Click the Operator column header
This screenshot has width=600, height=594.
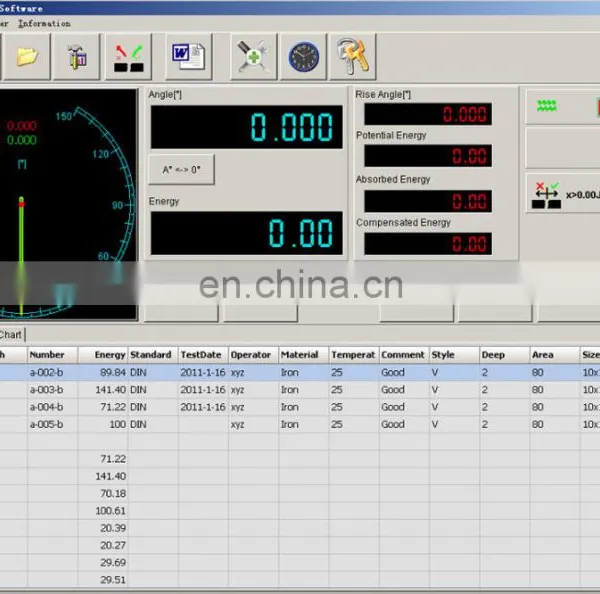coord(253,355)
